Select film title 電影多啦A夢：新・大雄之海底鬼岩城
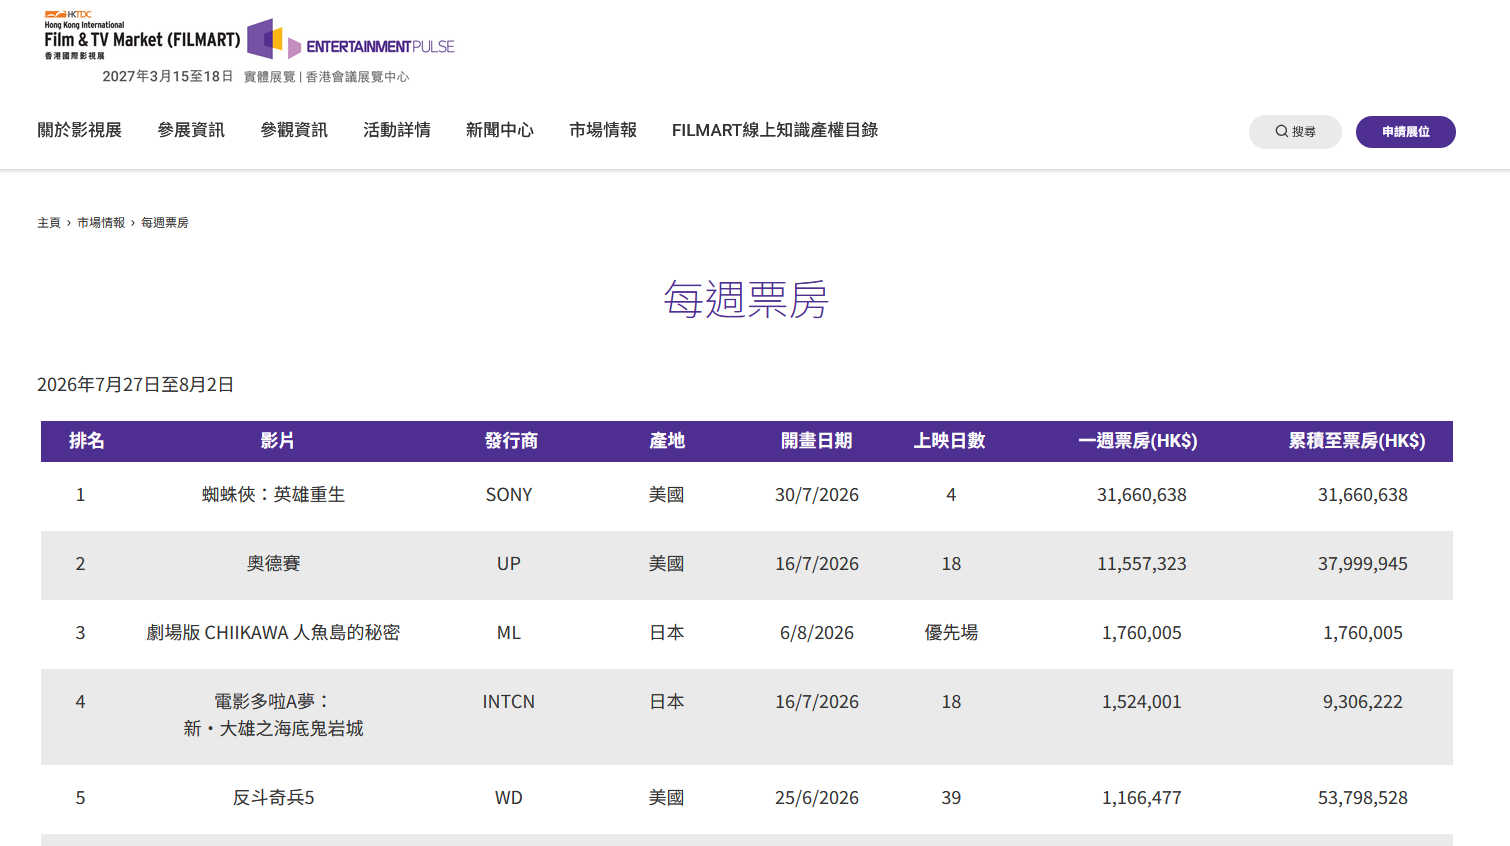The height and width of the screenshot is (846, 1510). click(x=273, y=715)
